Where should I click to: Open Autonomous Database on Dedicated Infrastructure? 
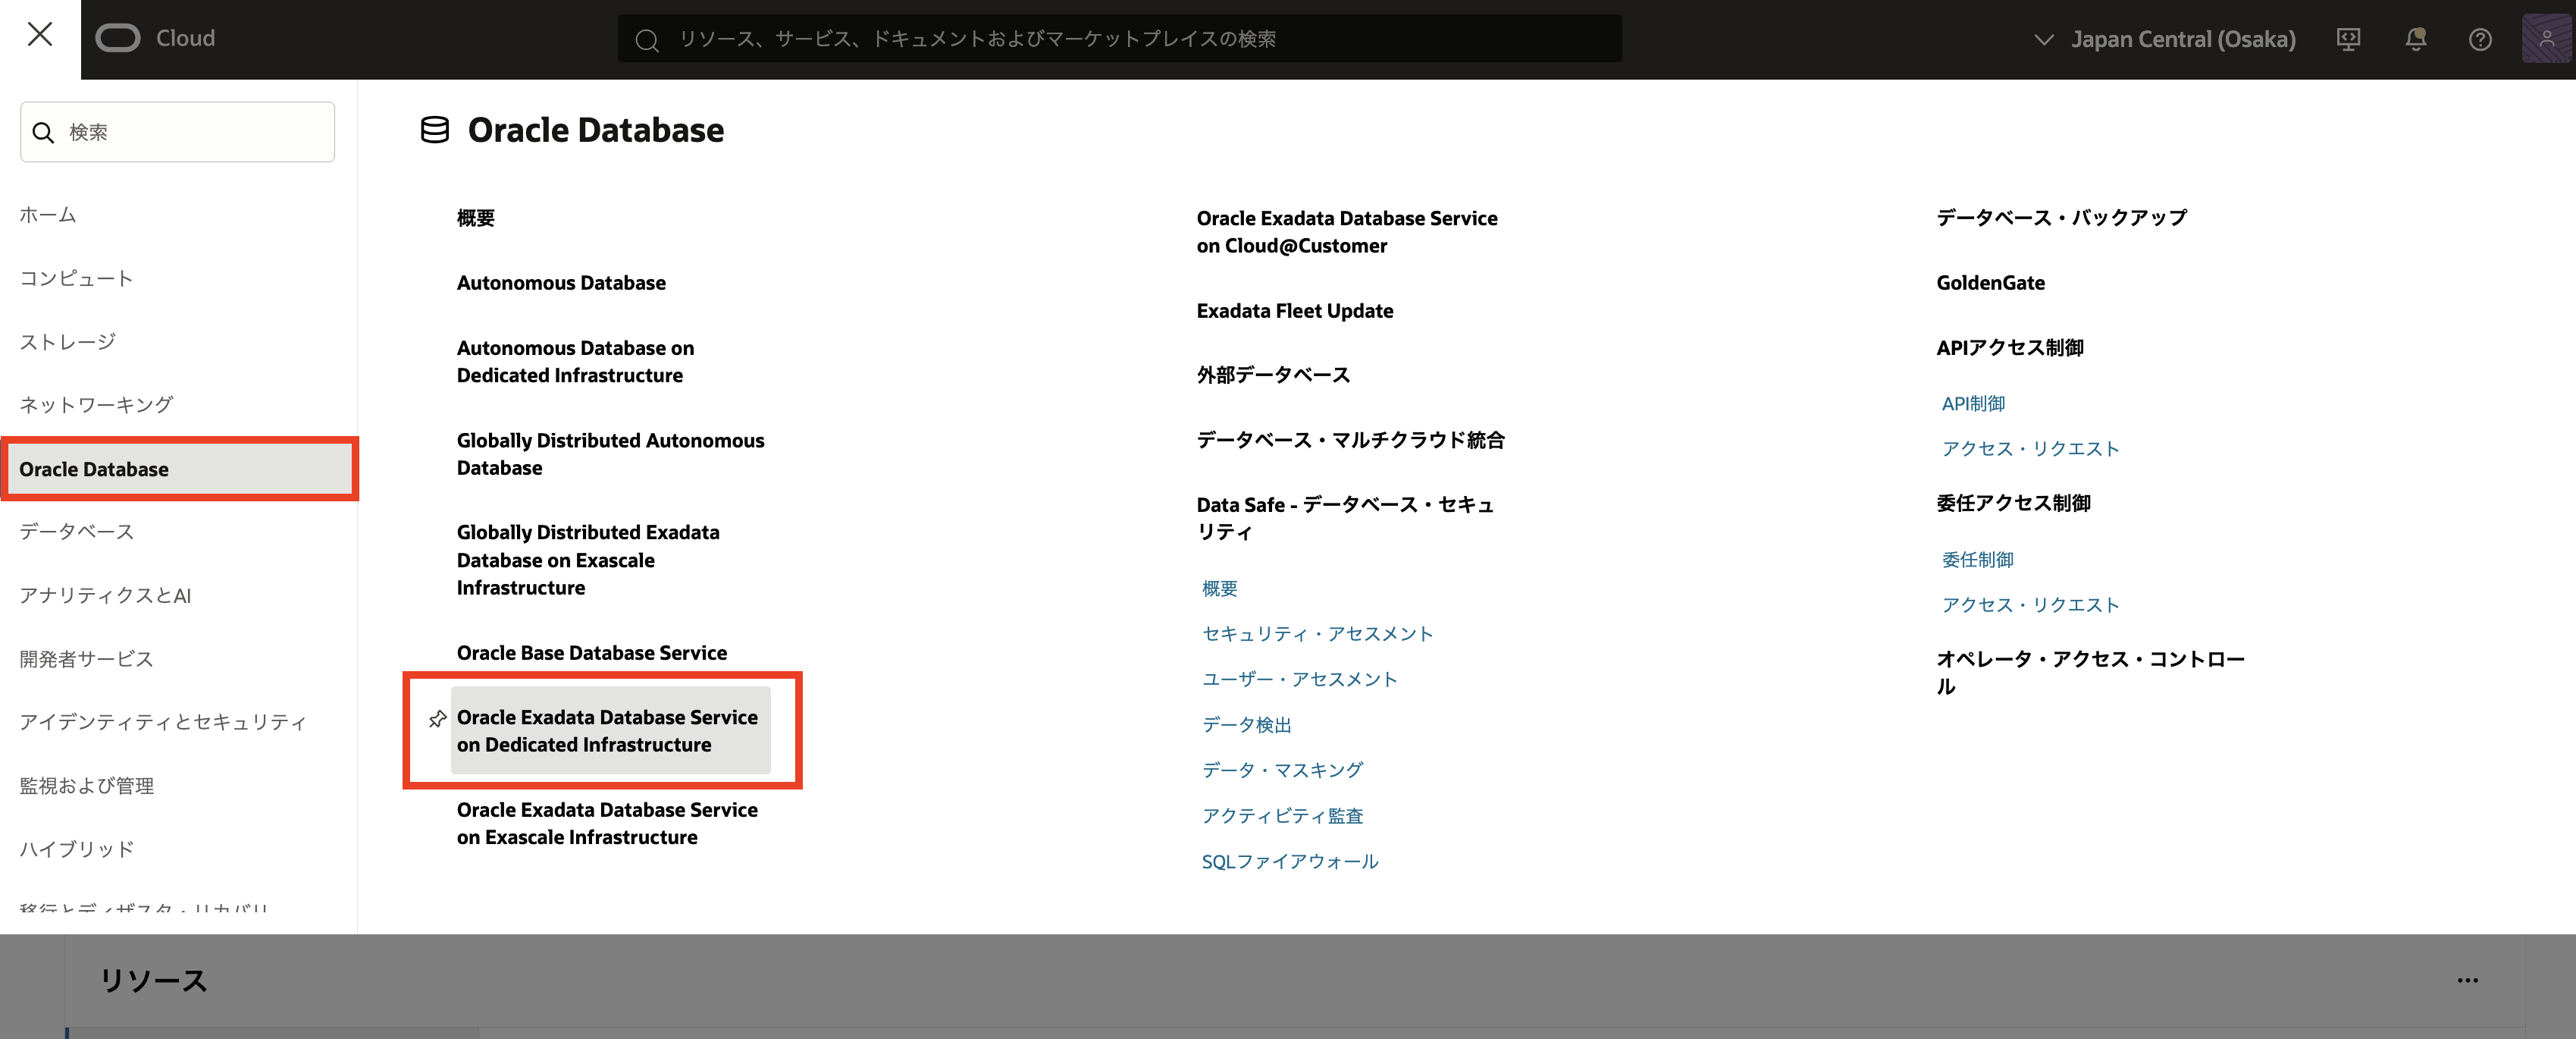point(575,362)
